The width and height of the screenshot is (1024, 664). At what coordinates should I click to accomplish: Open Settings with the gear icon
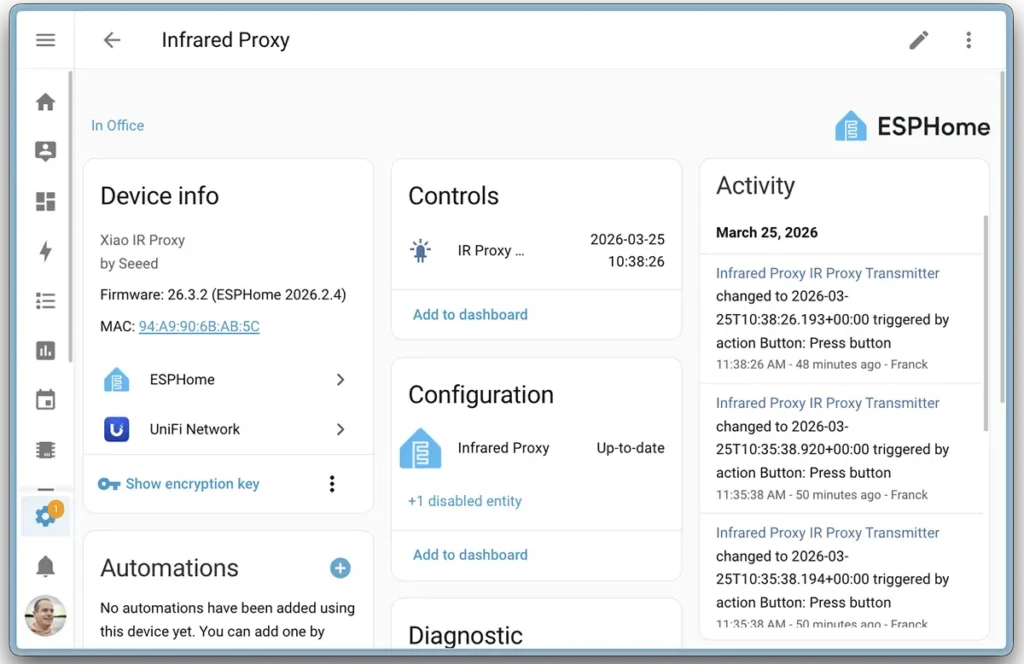[x=46, y=516]
